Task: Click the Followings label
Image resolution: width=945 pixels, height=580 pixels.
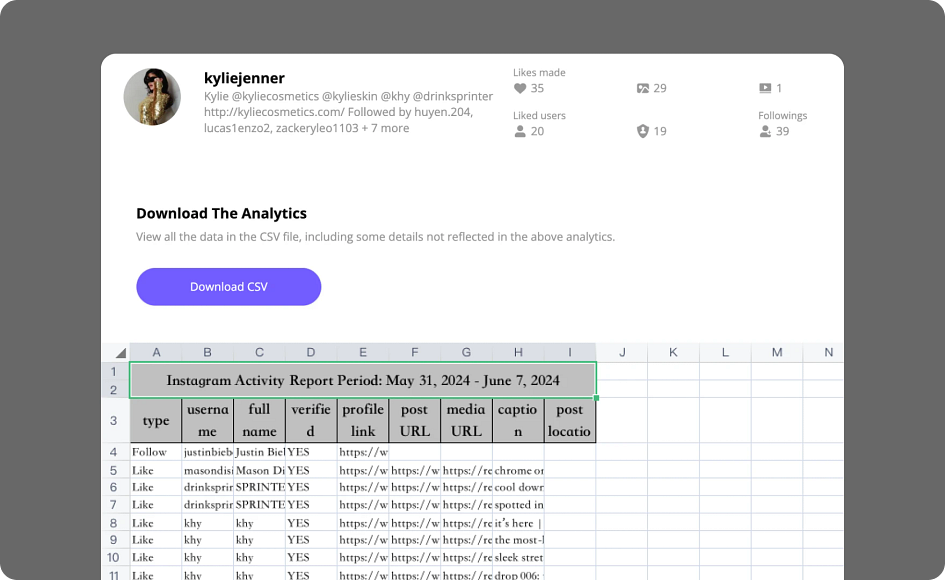Action: pyautogui.click(x=782, y=116)
